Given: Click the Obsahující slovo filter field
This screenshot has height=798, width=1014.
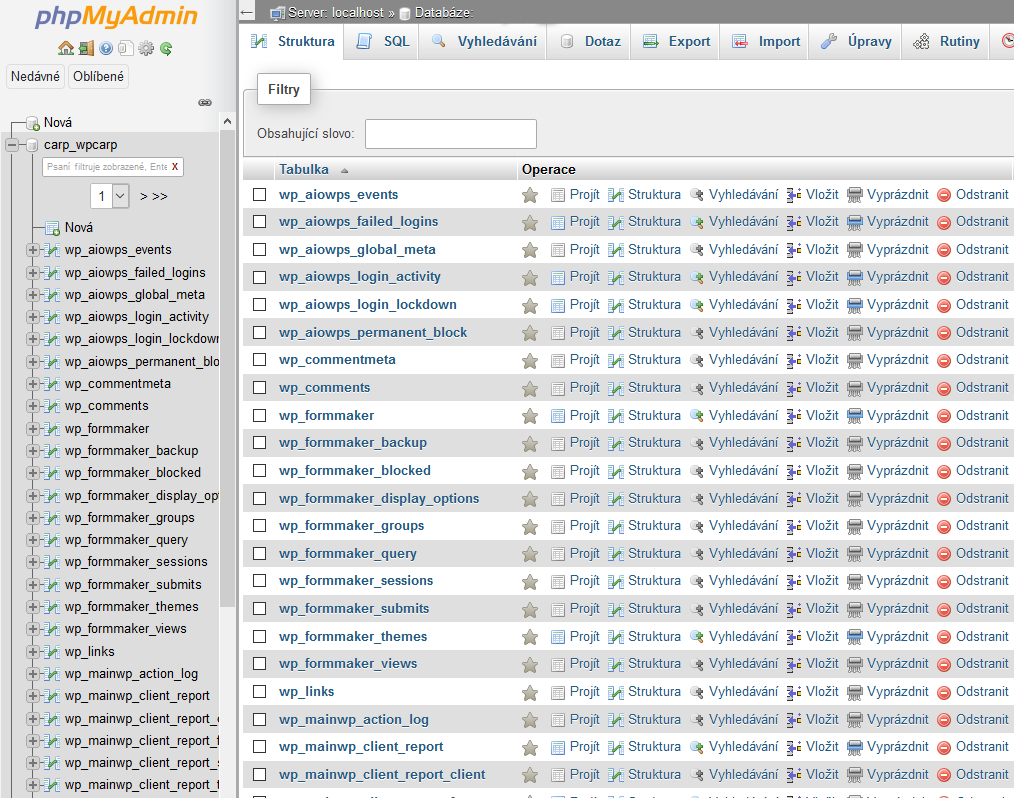Looking at the screenshot, I should [451, 134].
